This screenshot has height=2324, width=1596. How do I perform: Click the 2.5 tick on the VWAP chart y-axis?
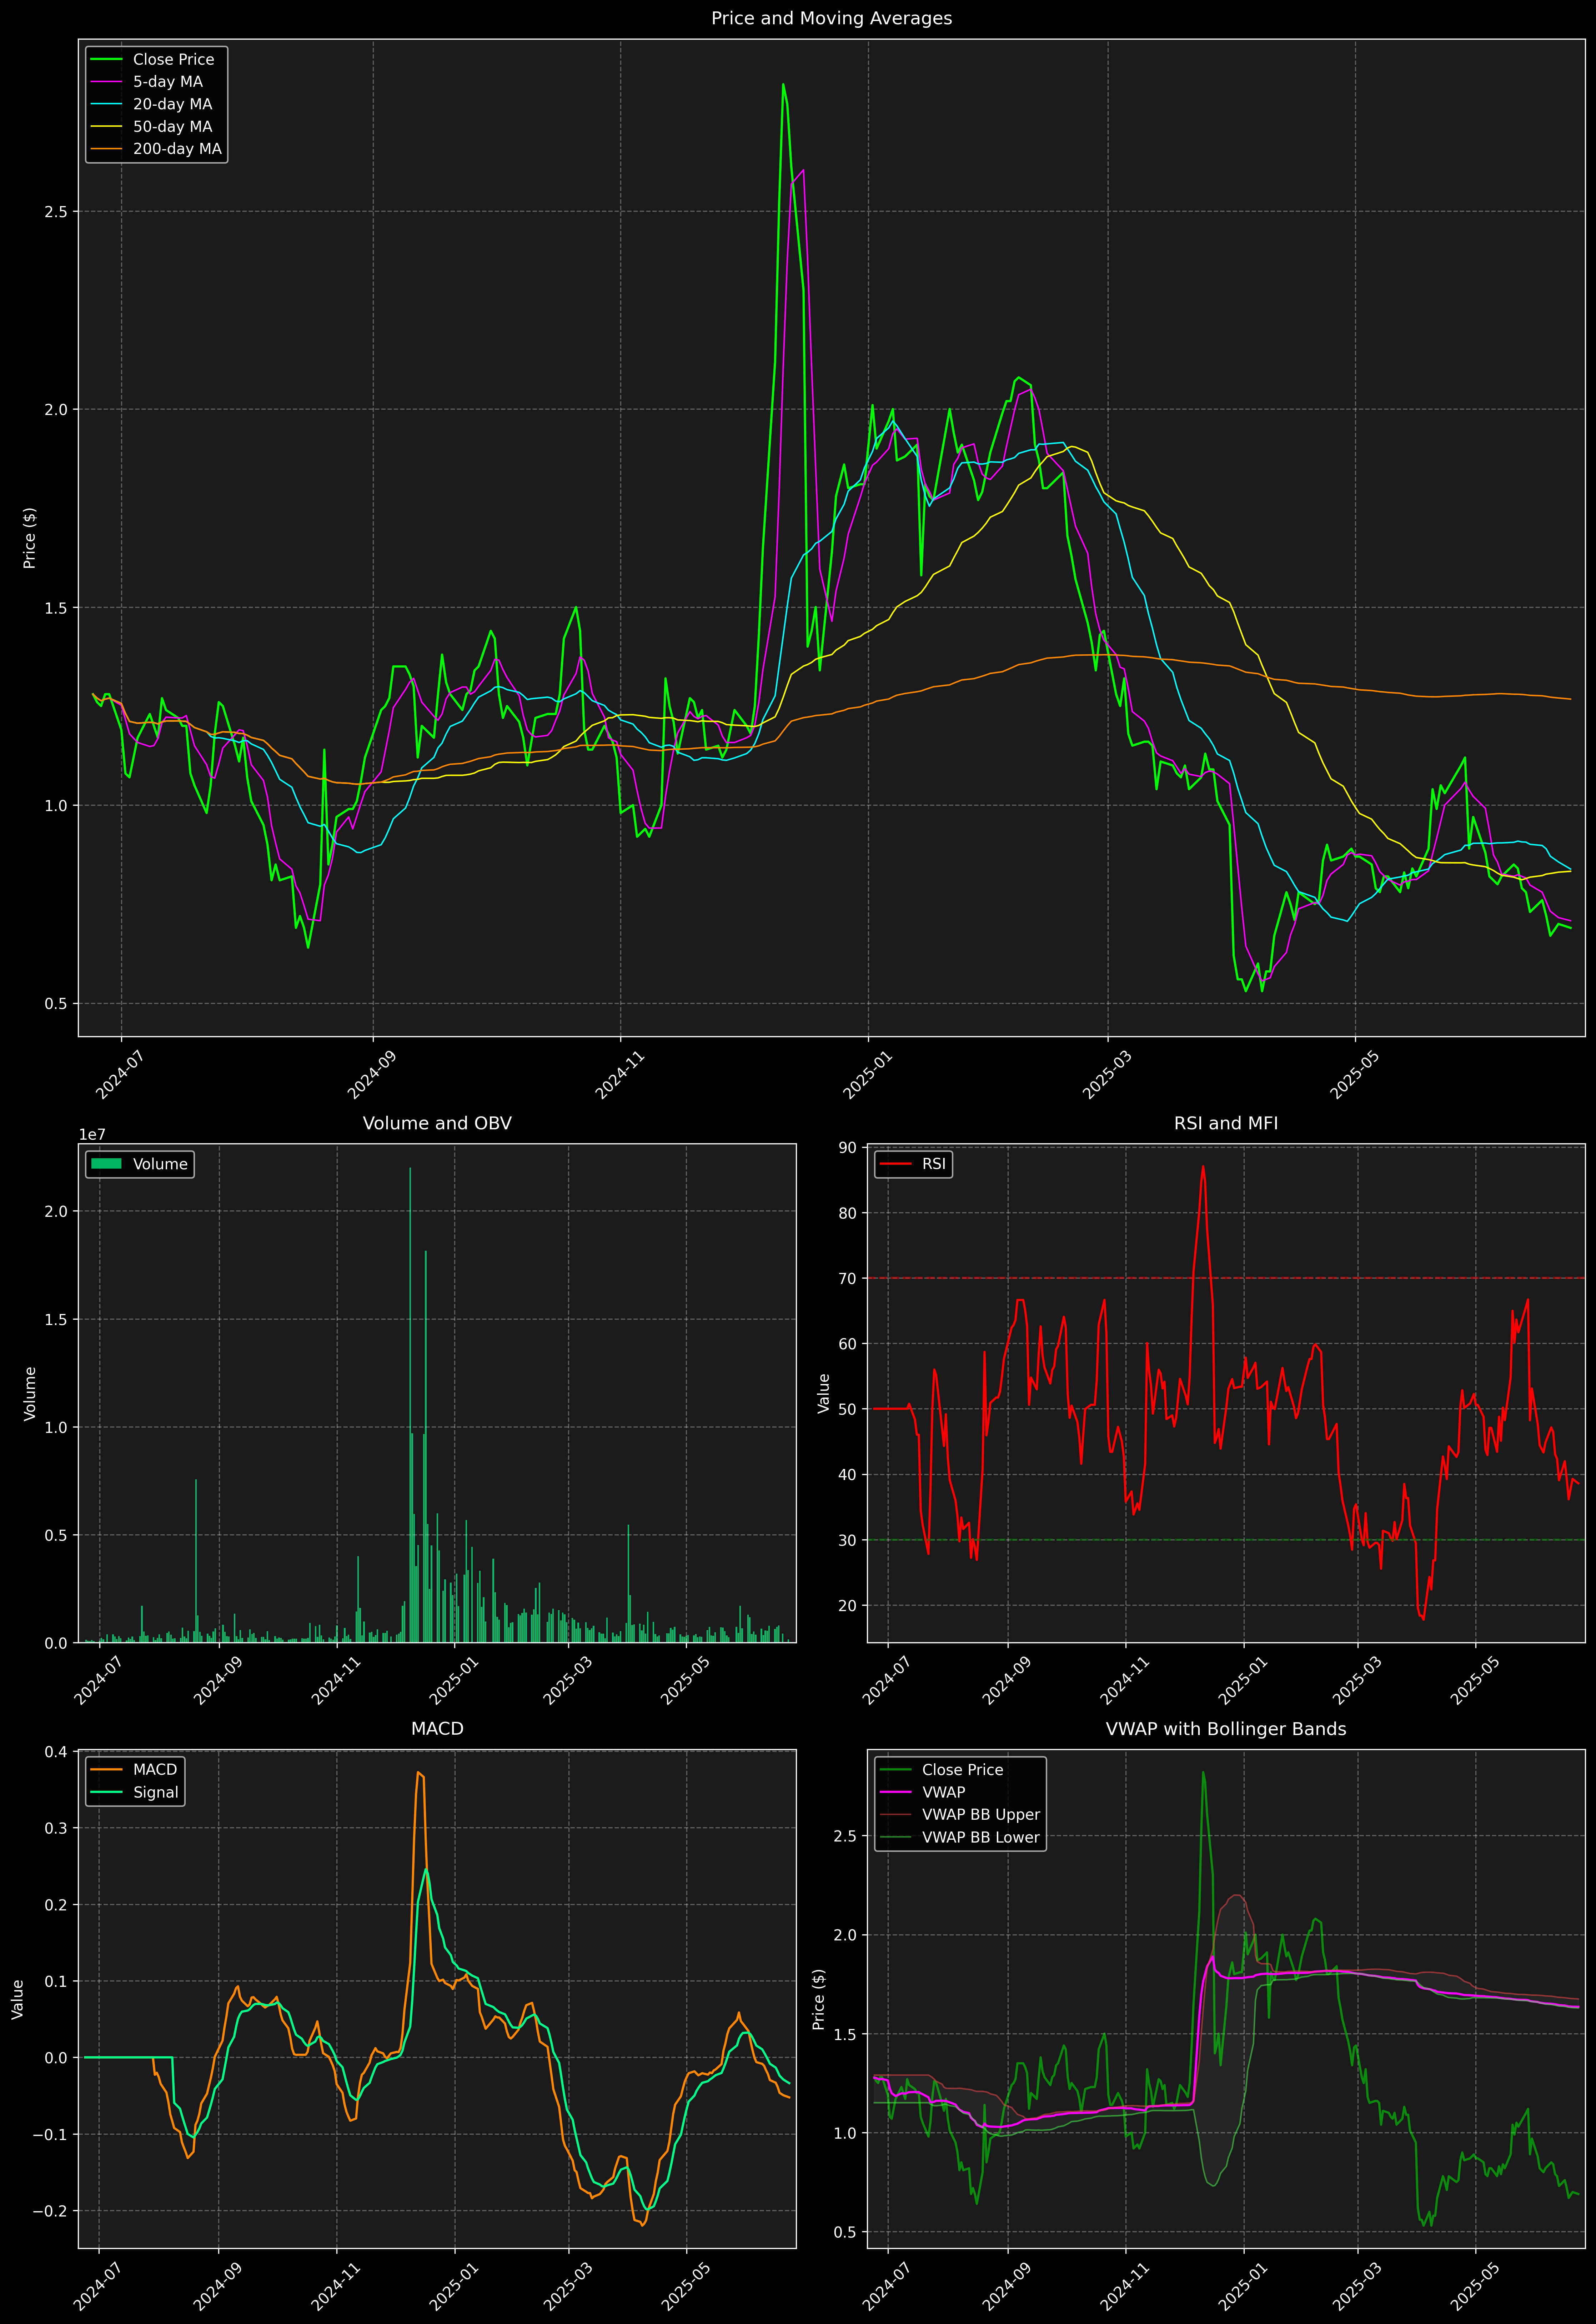point(845,1836)
